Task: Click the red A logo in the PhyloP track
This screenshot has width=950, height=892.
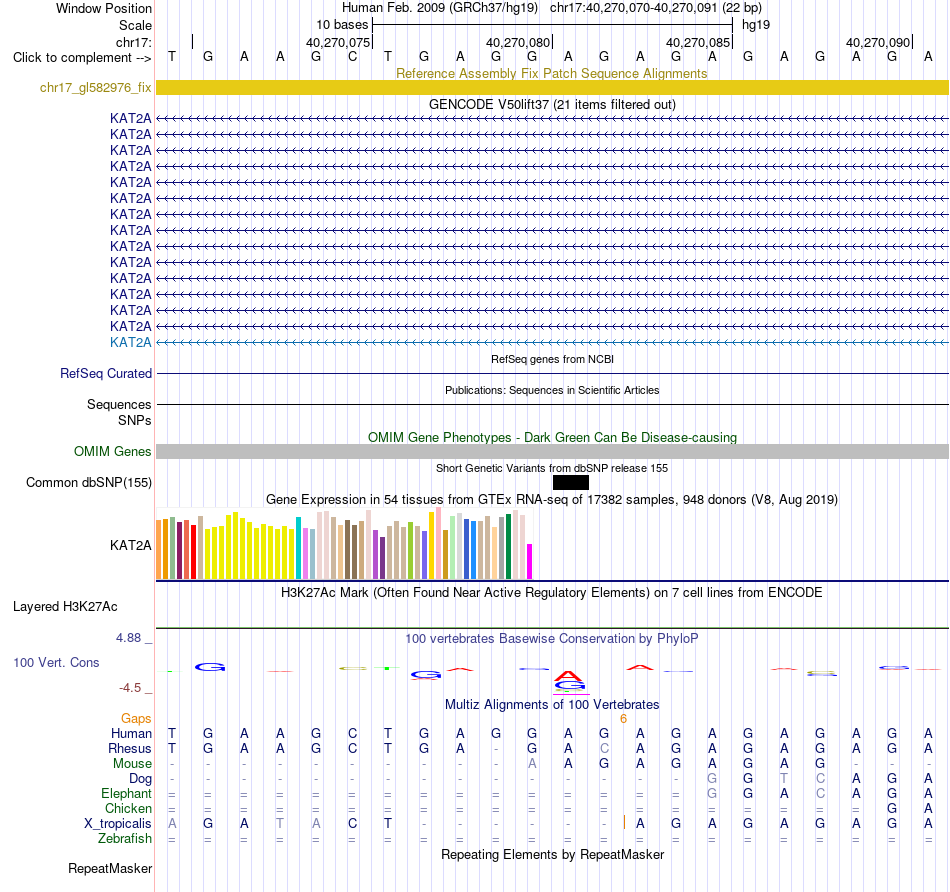Action: pos(568,676)
